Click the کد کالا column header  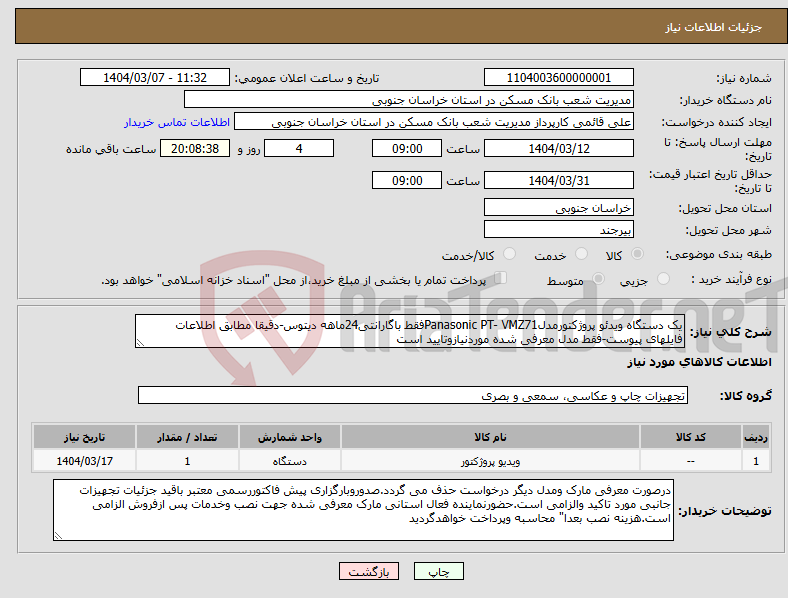pos(691,437)
